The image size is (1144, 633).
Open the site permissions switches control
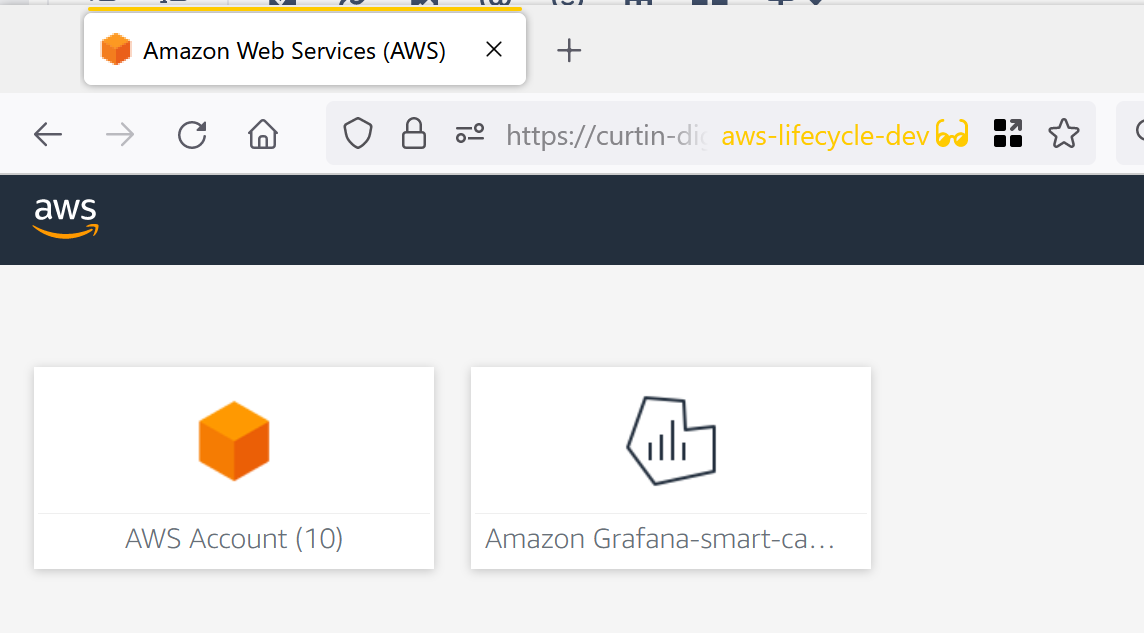tap(469, 133)
